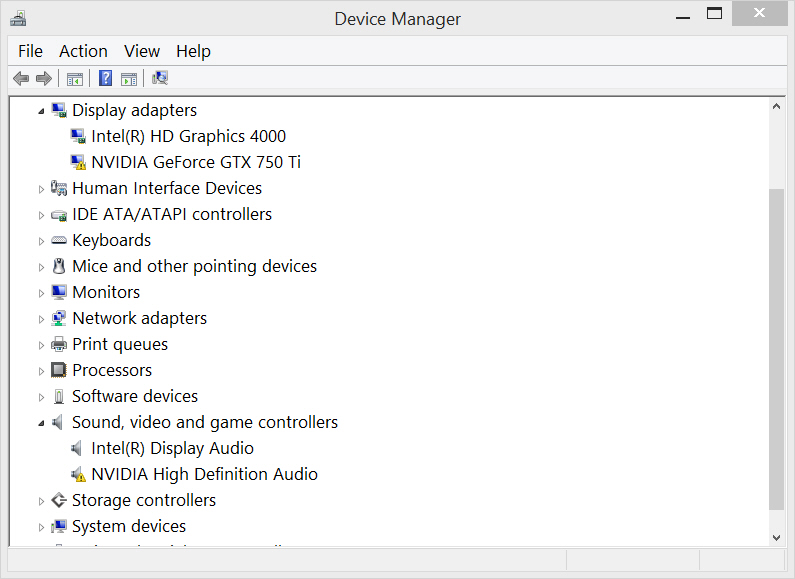Viewport: 795px width, 579px height.
Task: Click the Network adapters icon
Action: tap(59, 318)
